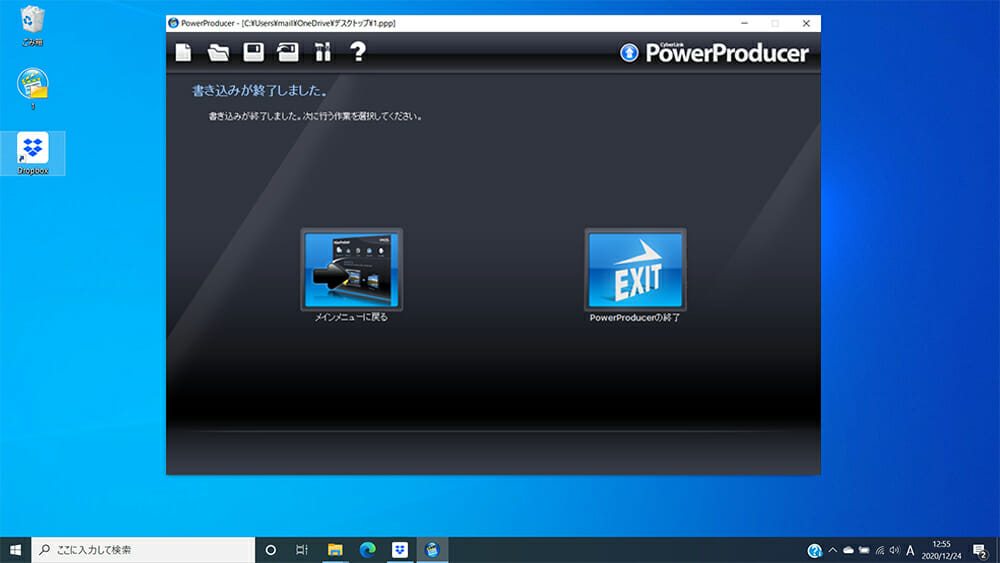Image resolution: width=1000 pixels, height=563 pixels.
Task: Toggle the IME input mode A indicator
Action: click(x=910, y=550)
